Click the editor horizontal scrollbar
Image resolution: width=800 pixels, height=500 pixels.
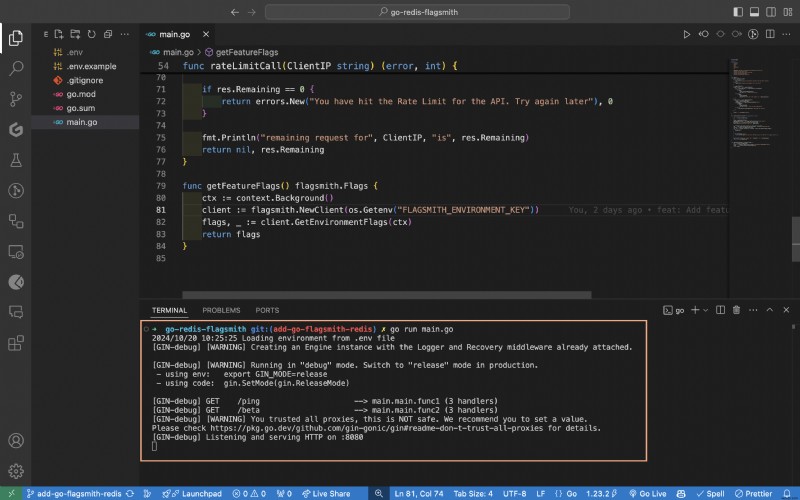[x=387, y=295]
